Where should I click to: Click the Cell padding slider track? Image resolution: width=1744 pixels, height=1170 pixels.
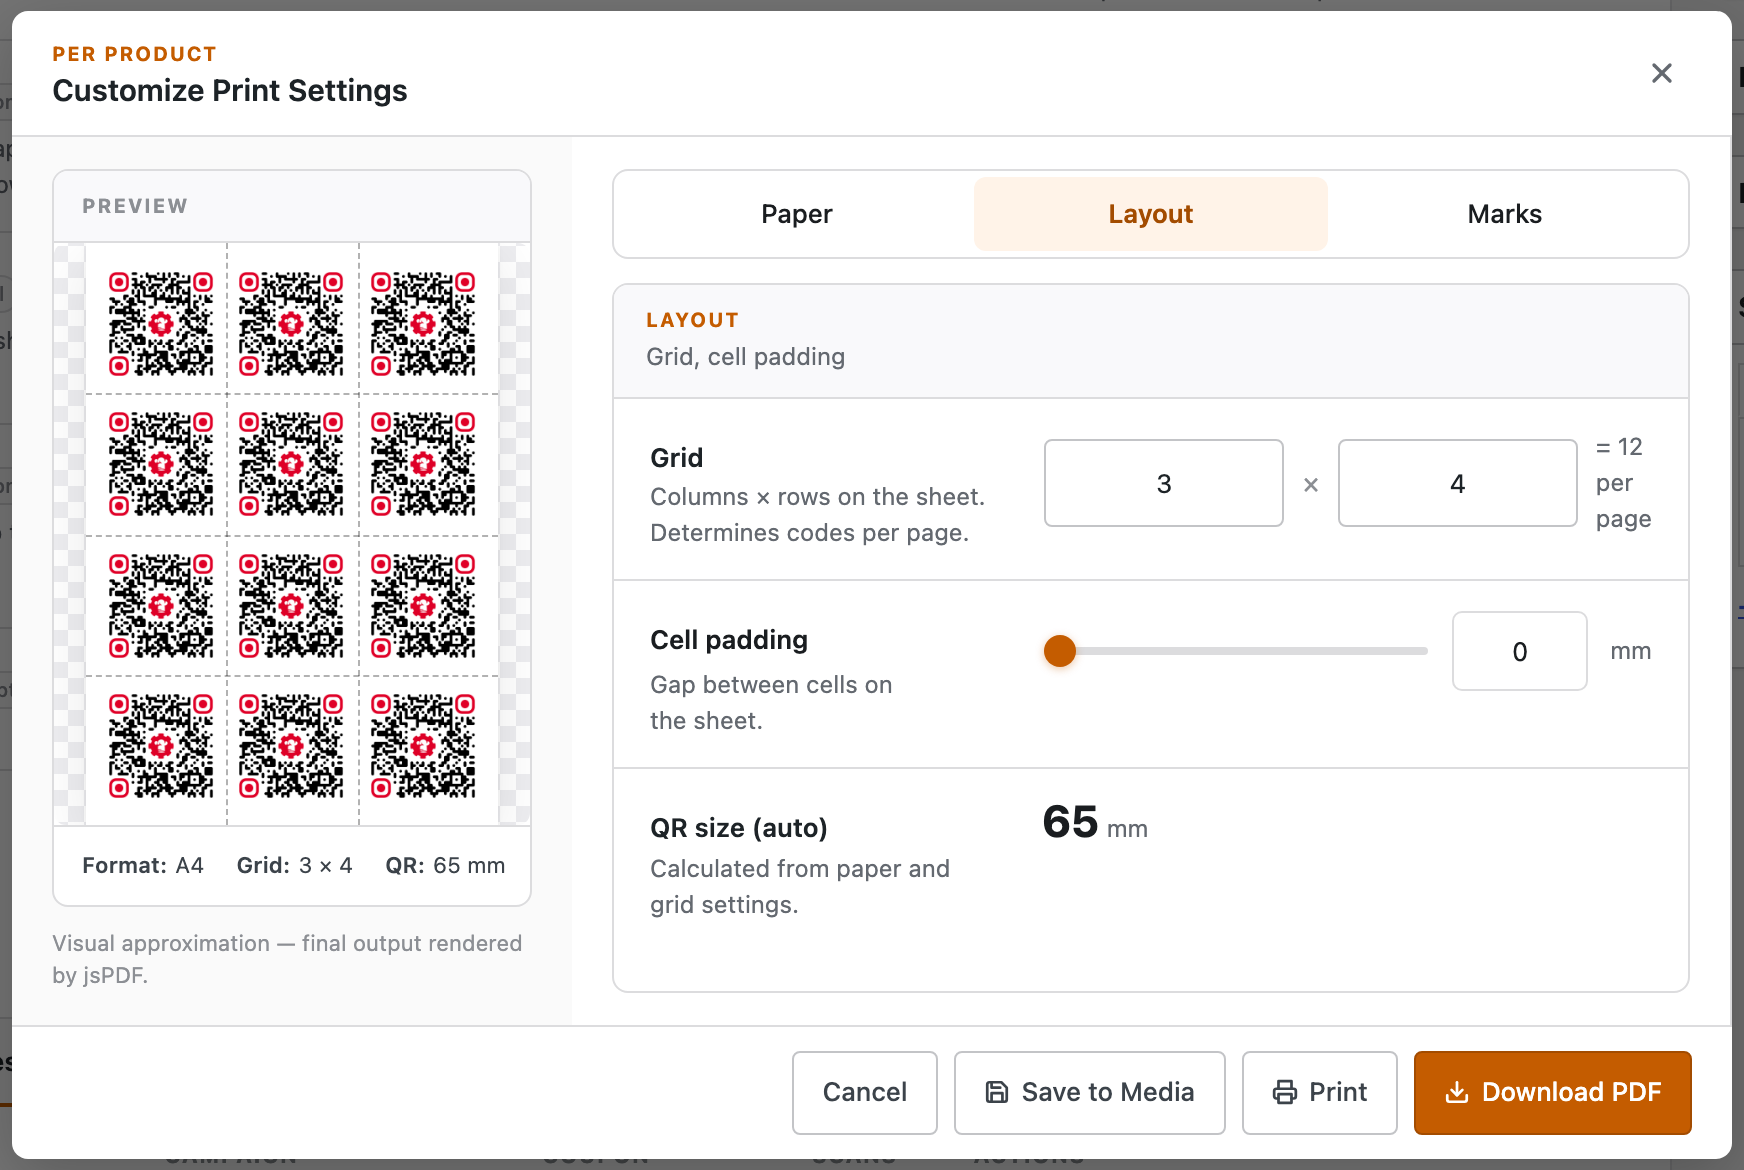coord(1236,651)
